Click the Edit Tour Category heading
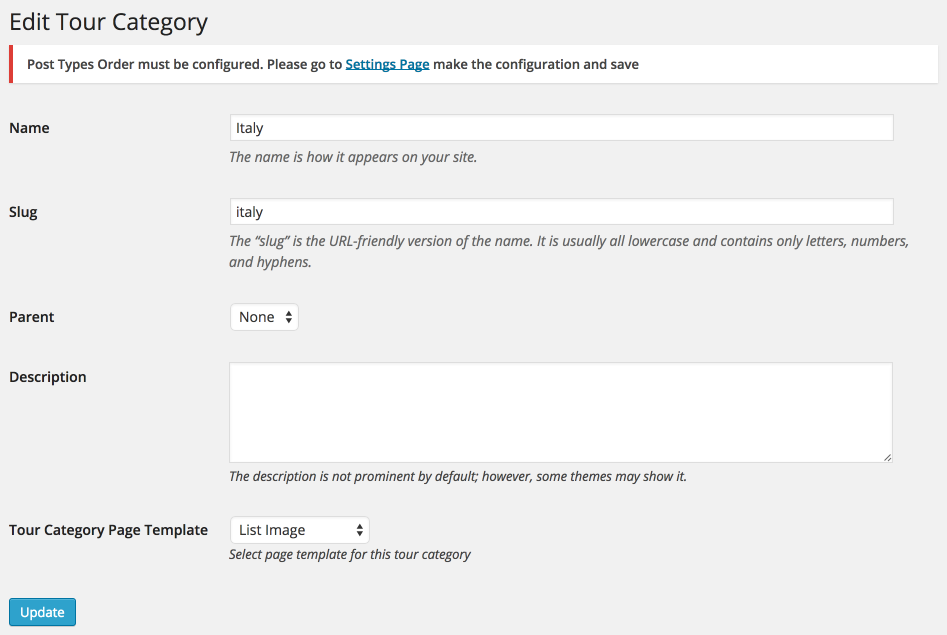 click(x=108, y=22)
